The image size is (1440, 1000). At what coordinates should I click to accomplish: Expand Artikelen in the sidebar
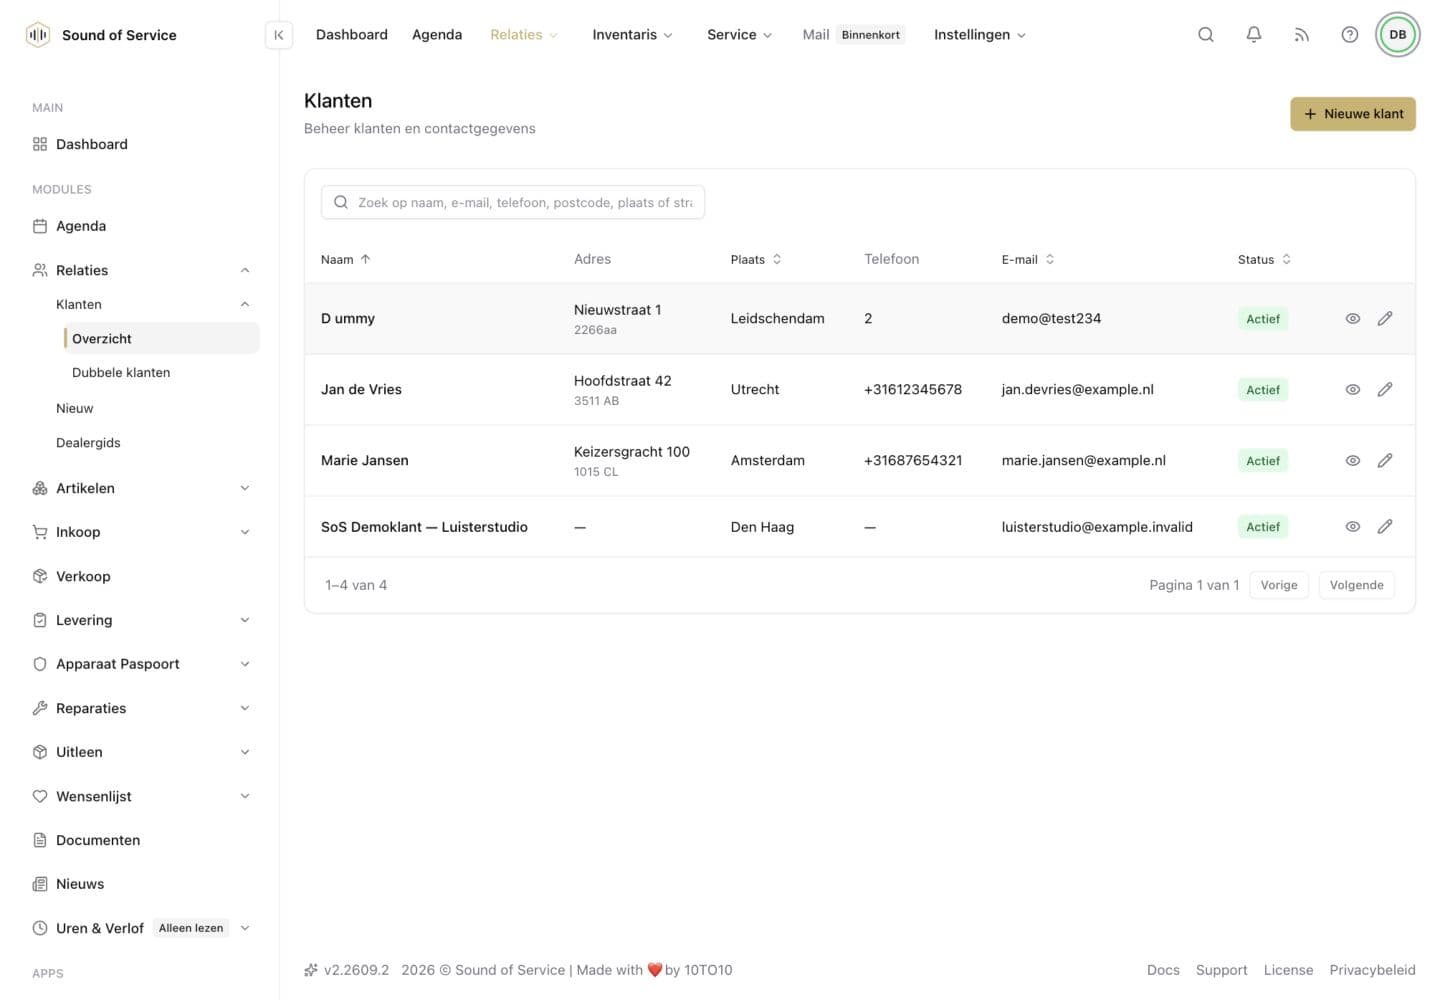(x=141, y=488)
